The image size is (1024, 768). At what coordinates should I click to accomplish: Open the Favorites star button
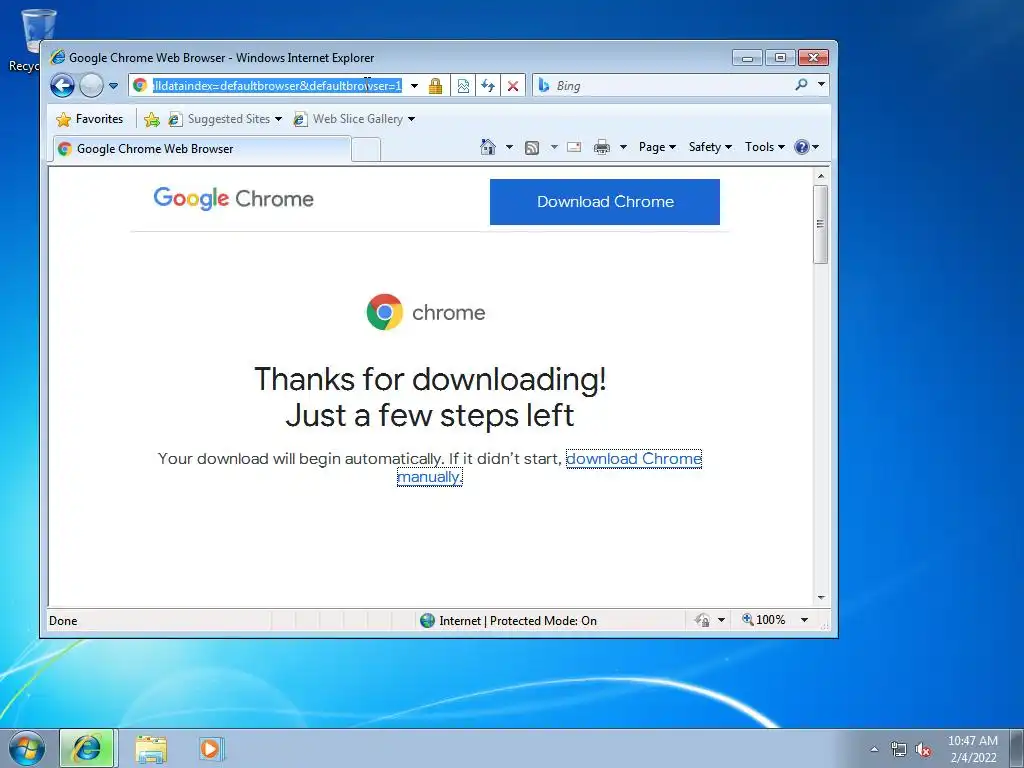[x=90, y=119]
